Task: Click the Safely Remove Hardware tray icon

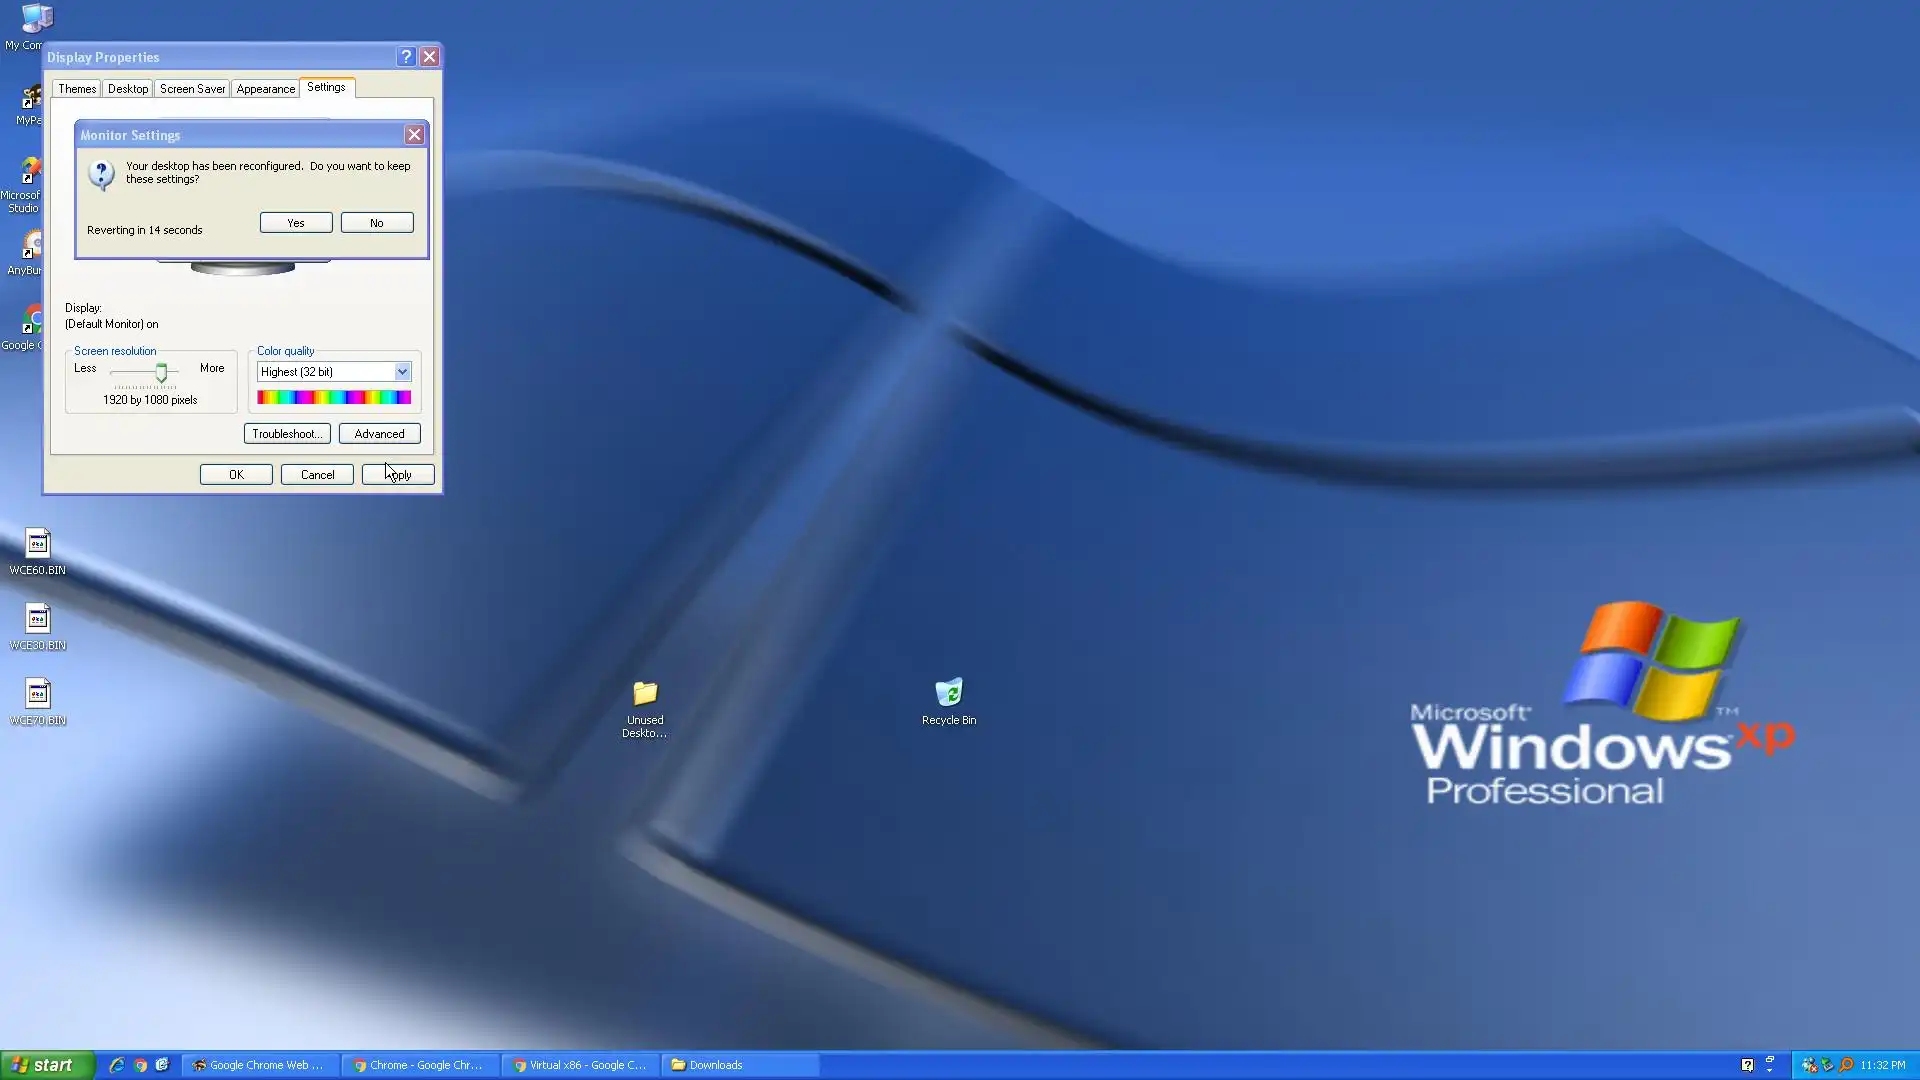Action: click(x=1827, y=1065)
